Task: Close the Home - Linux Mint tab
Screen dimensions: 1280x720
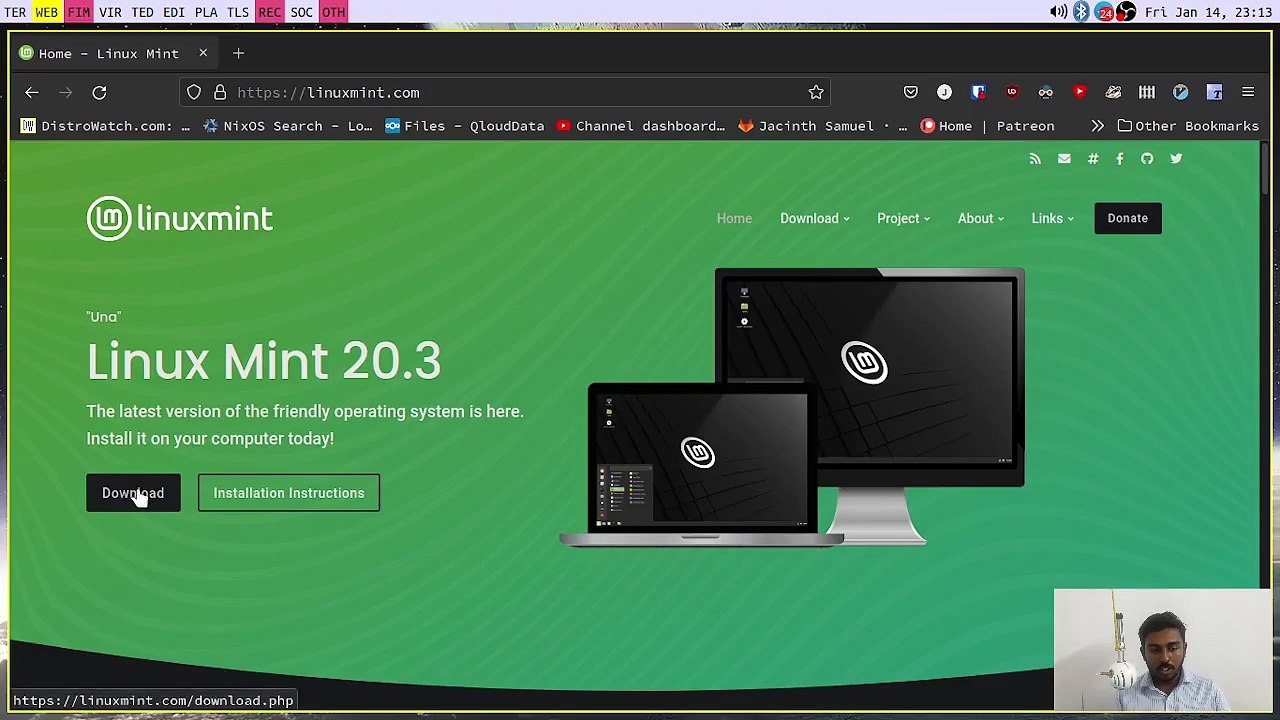Action: 203,53
